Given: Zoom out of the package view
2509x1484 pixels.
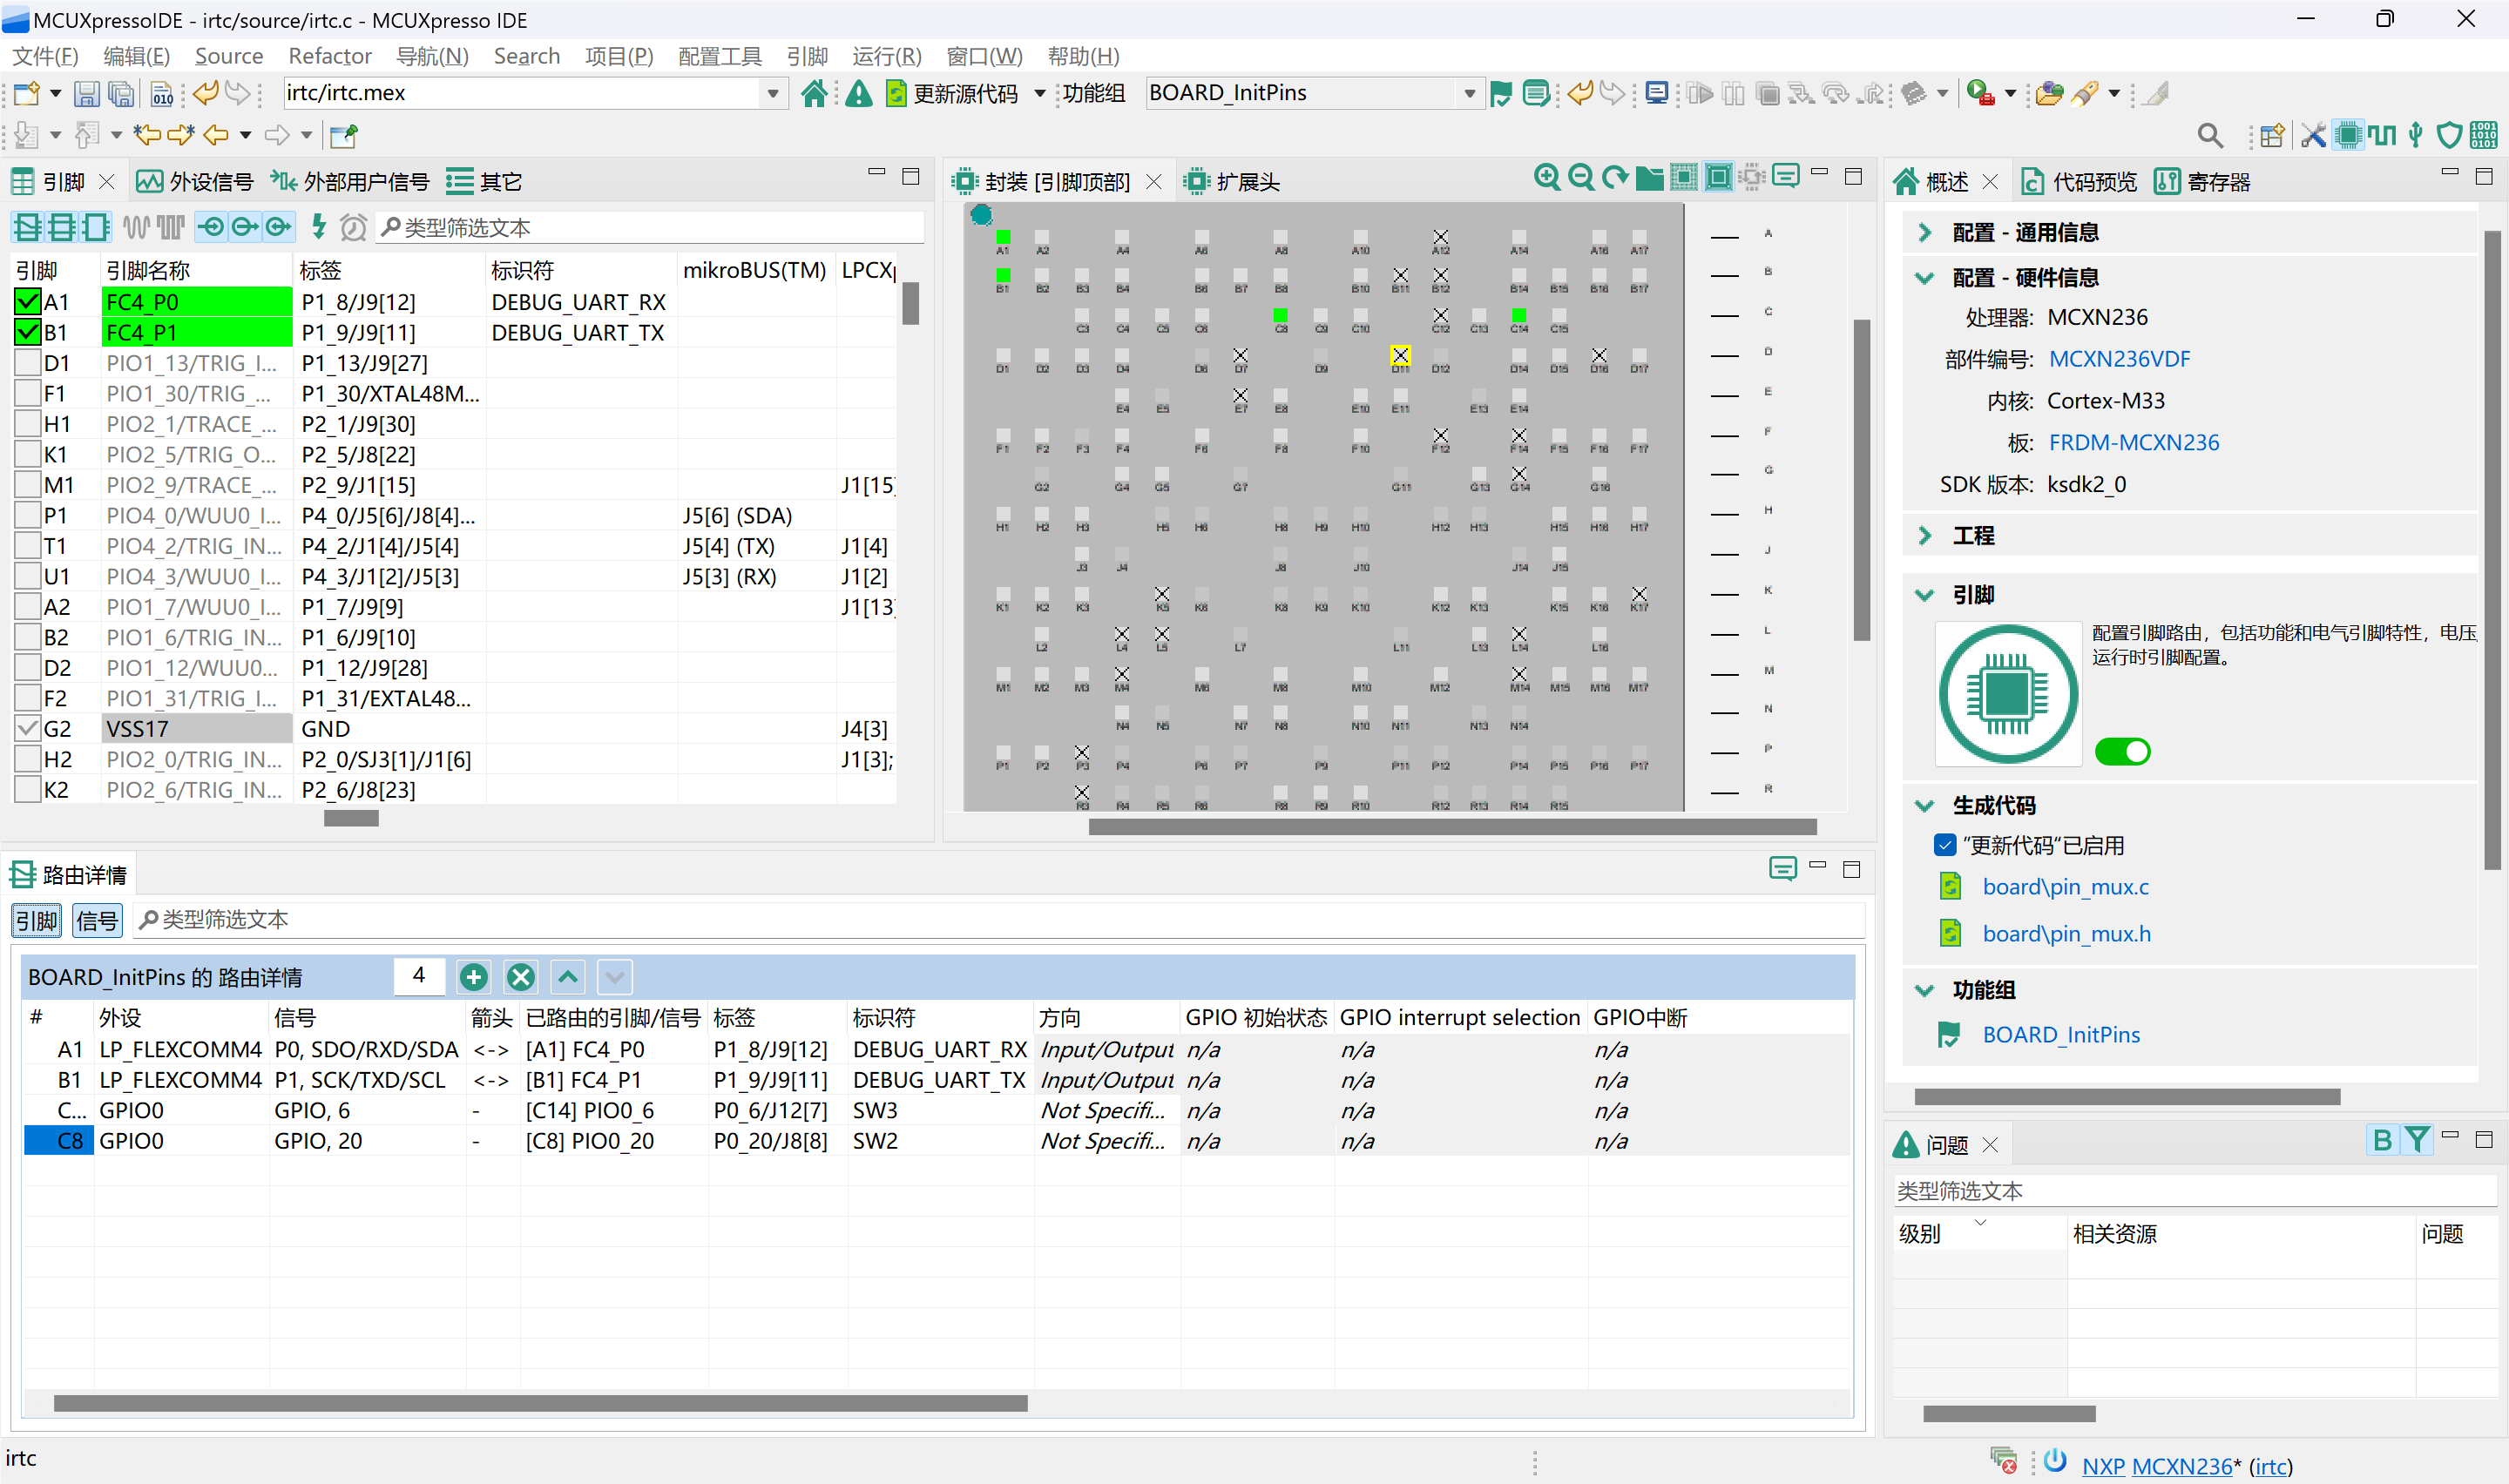Looking at the screenshot, I should [1581, 178].
